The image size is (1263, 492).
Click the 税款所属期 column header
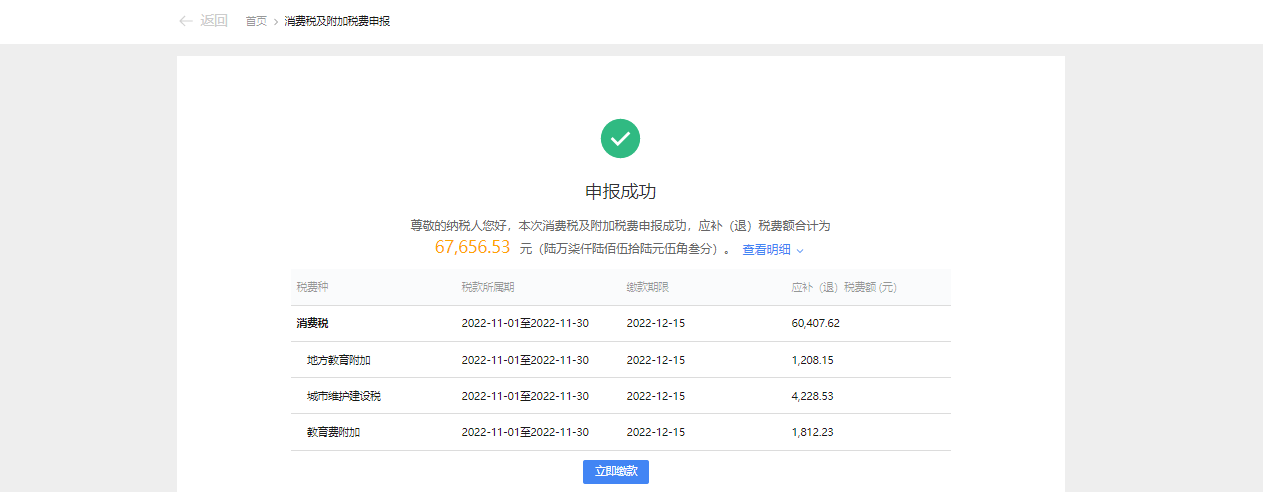pyautogui.click(x=488, y=288)
